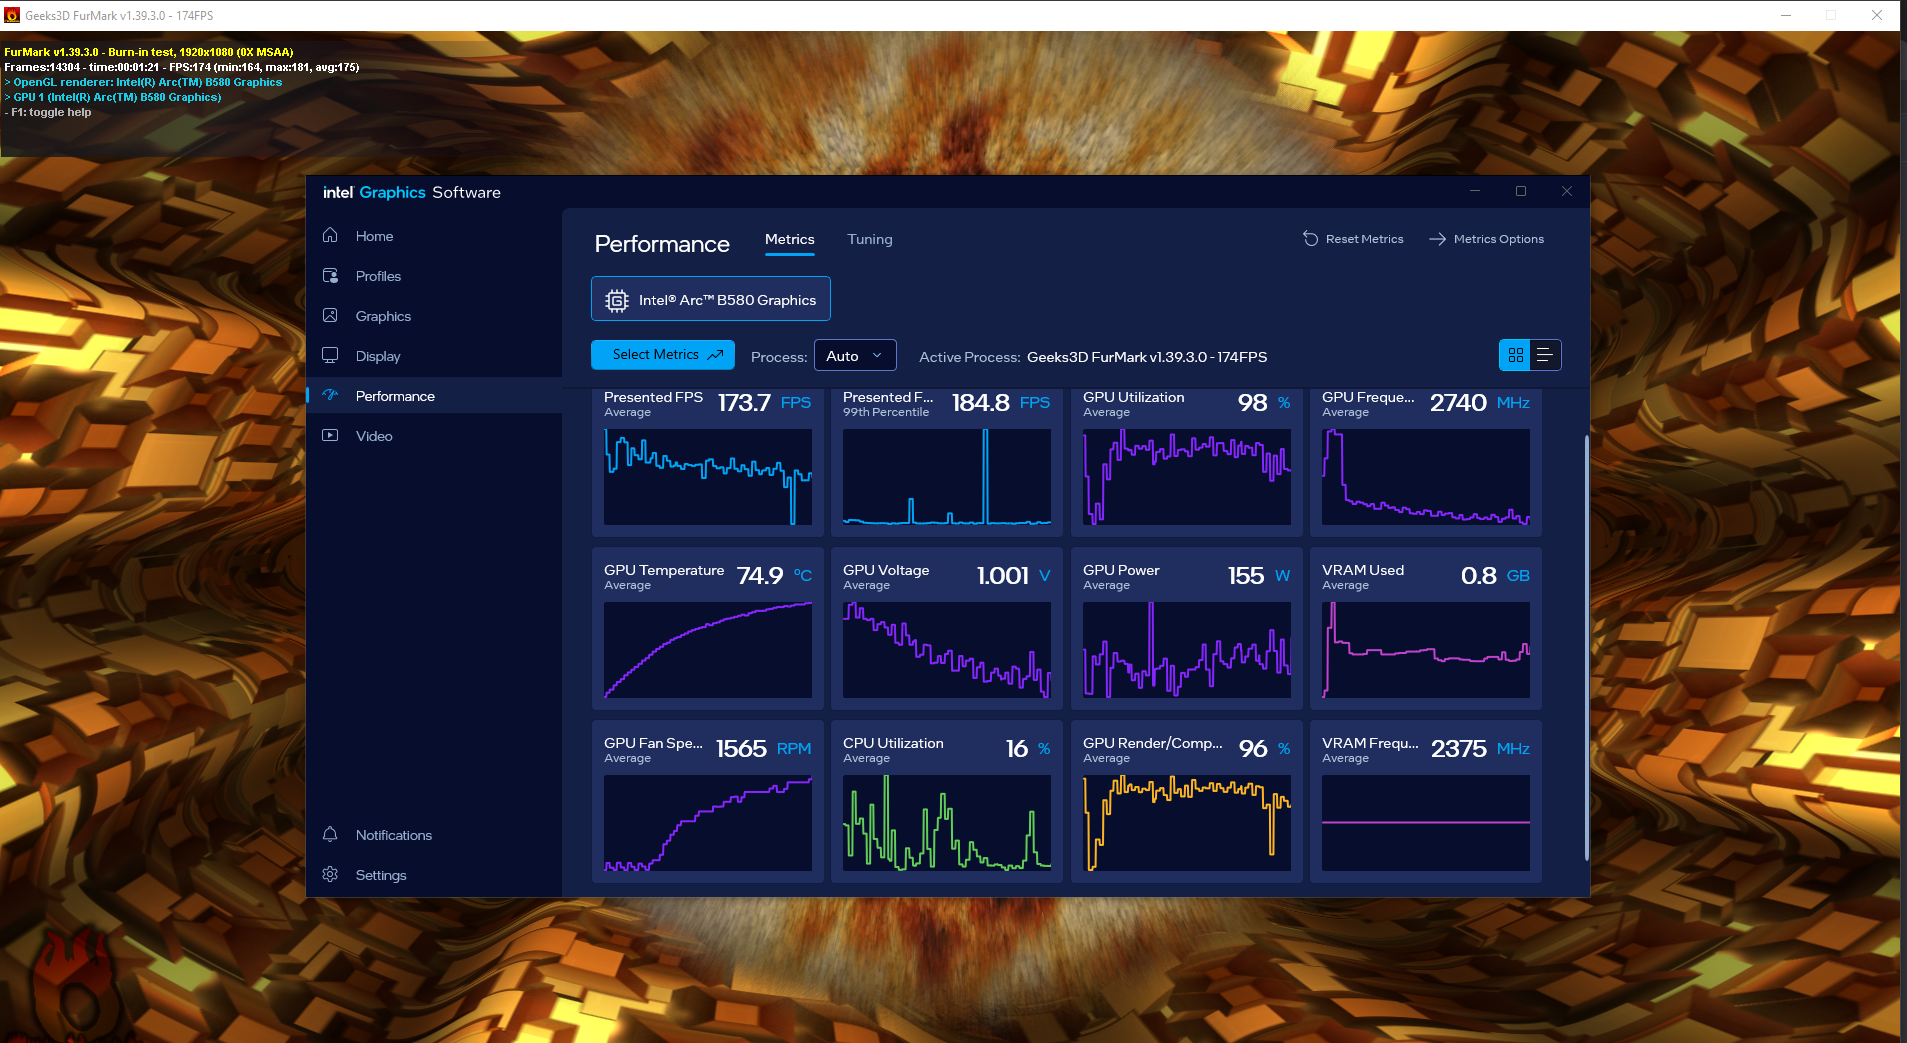Select the Metrics tab
The height and width of the screenshot is (1043, 1907).
[x=789, y=239]
